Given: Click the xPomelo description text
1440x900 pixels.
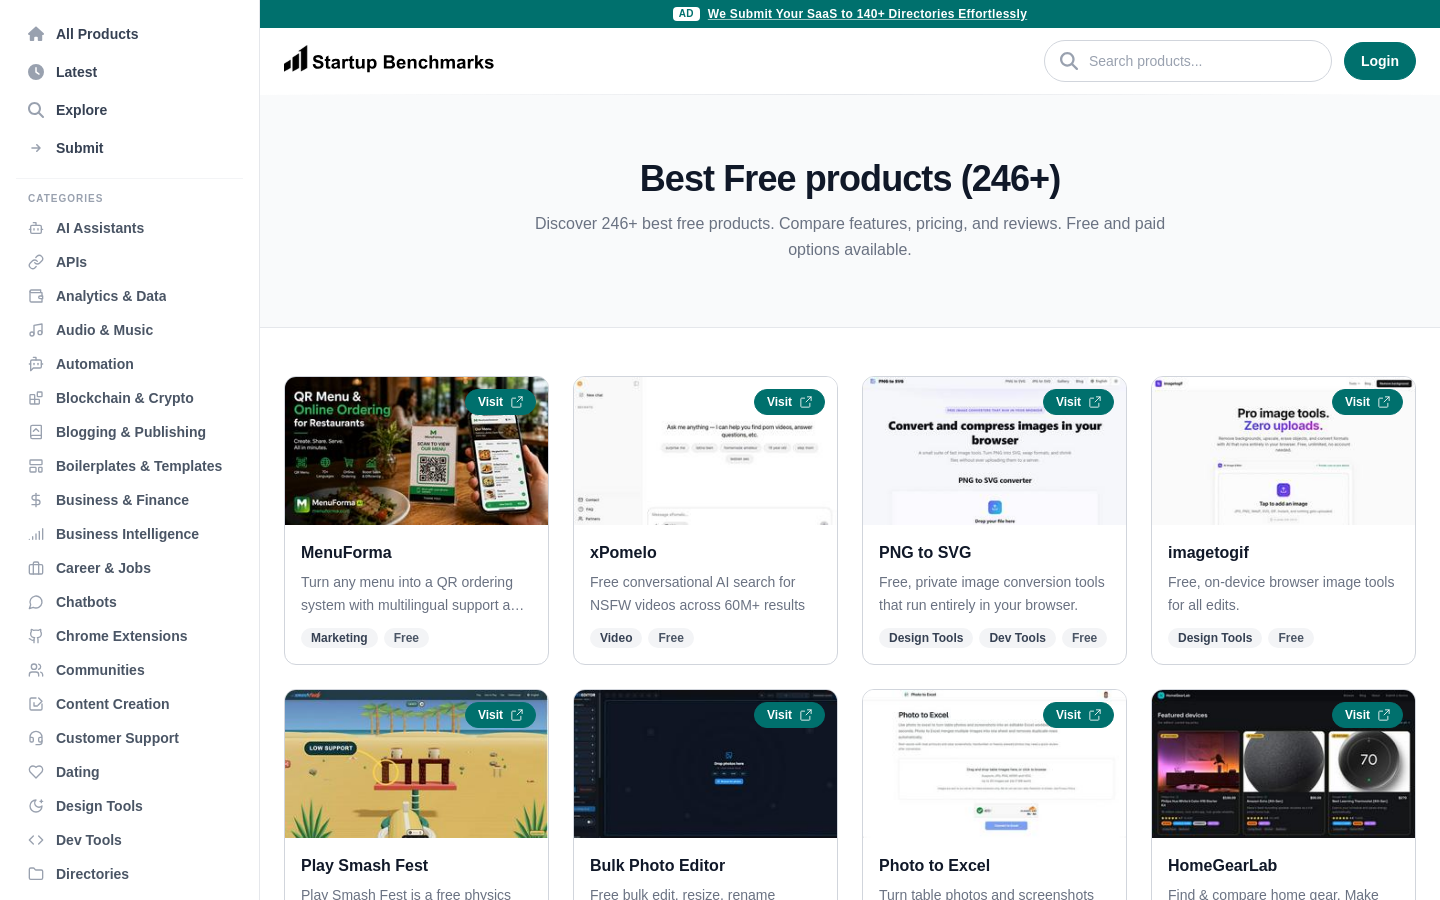Looking at the screenshot, I should click(698, 594).
